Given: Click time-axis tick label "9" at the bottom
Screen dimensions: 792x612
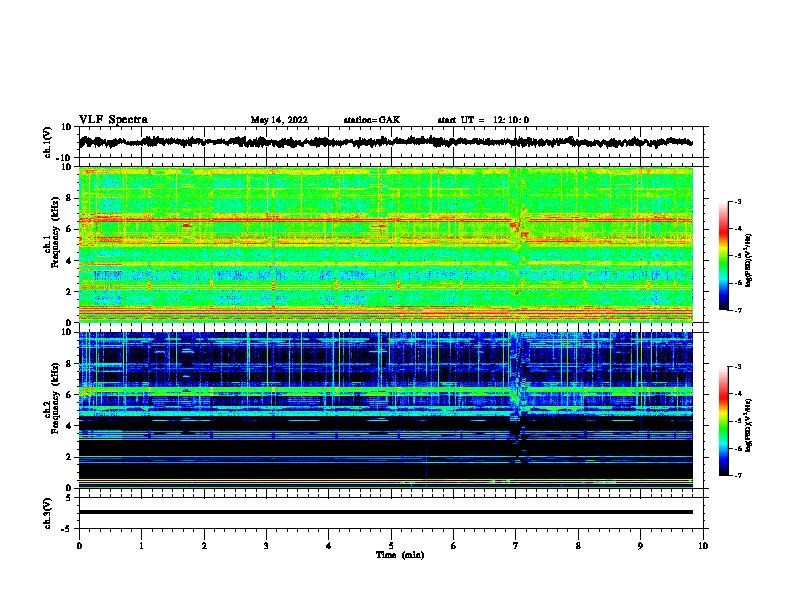Looking at the screenshot, I should coord(640,546).
